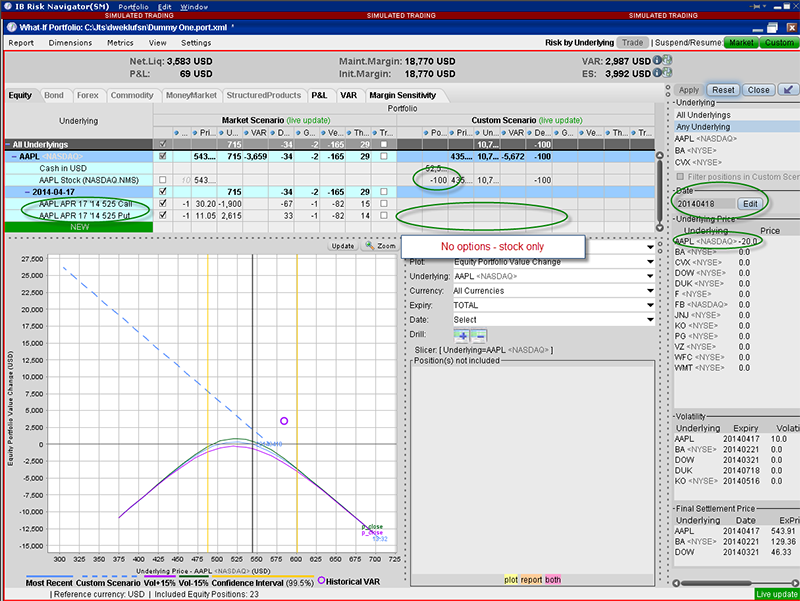Click the date field showing 20140418
800x601 pixels.
pos(705,204)
